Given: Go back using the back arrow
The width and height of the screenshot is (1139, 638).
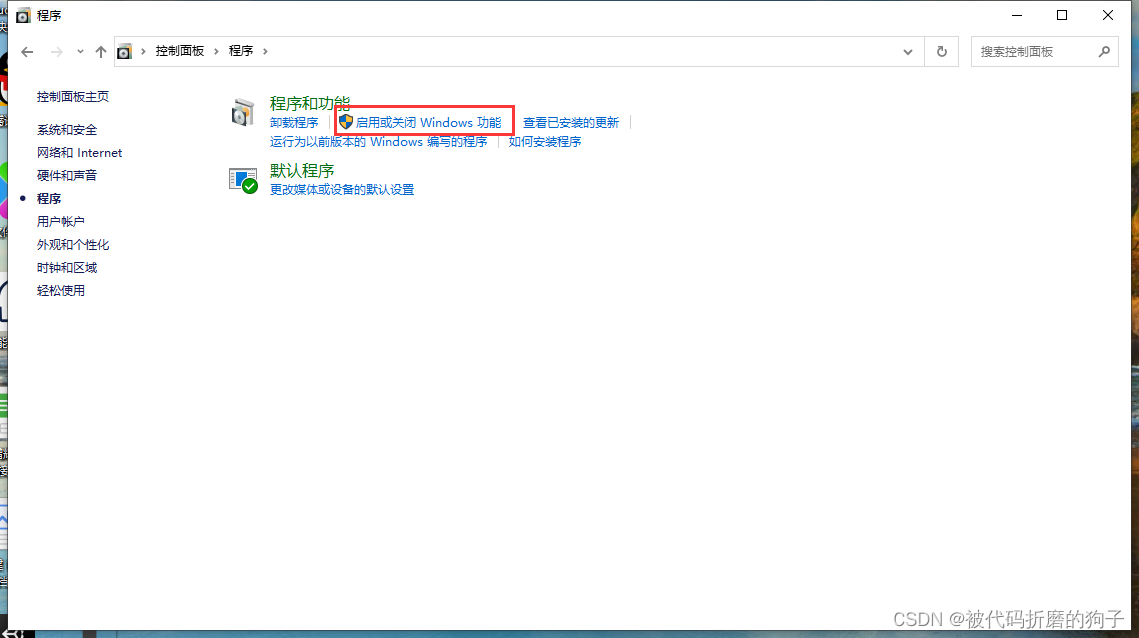Looking at the screenshot, I should [27, 52].
